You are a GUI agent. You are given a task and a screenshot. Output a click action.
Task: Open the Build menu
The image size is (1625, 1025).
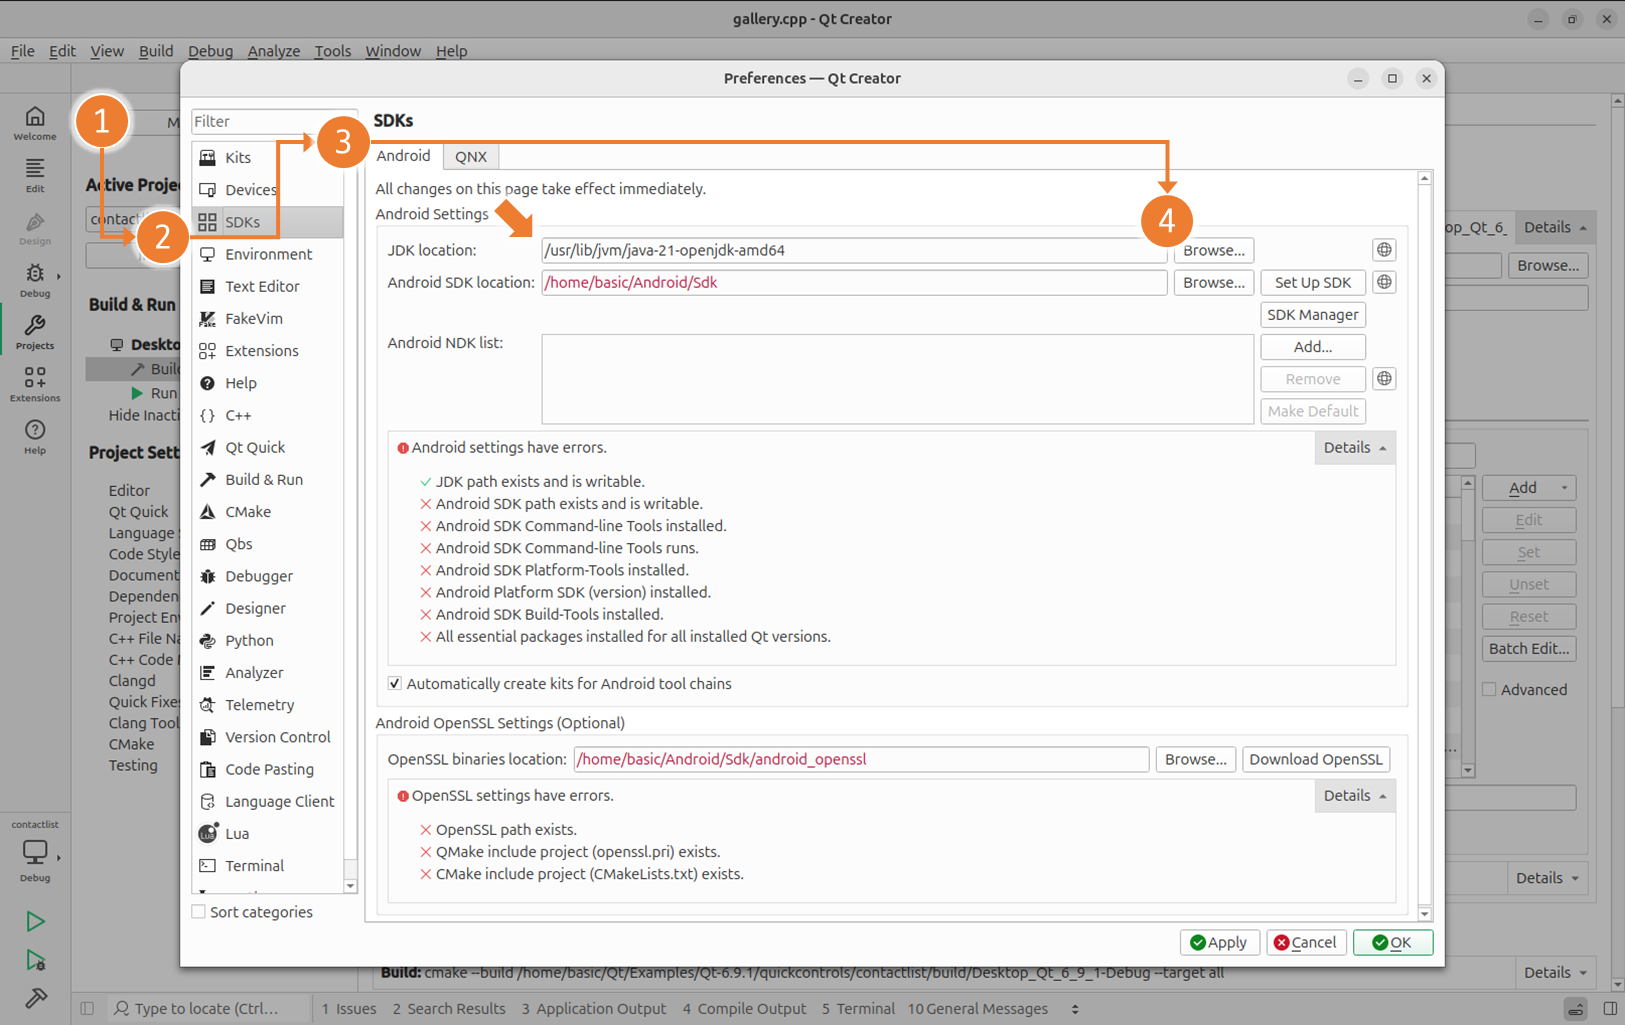(156, 51)
